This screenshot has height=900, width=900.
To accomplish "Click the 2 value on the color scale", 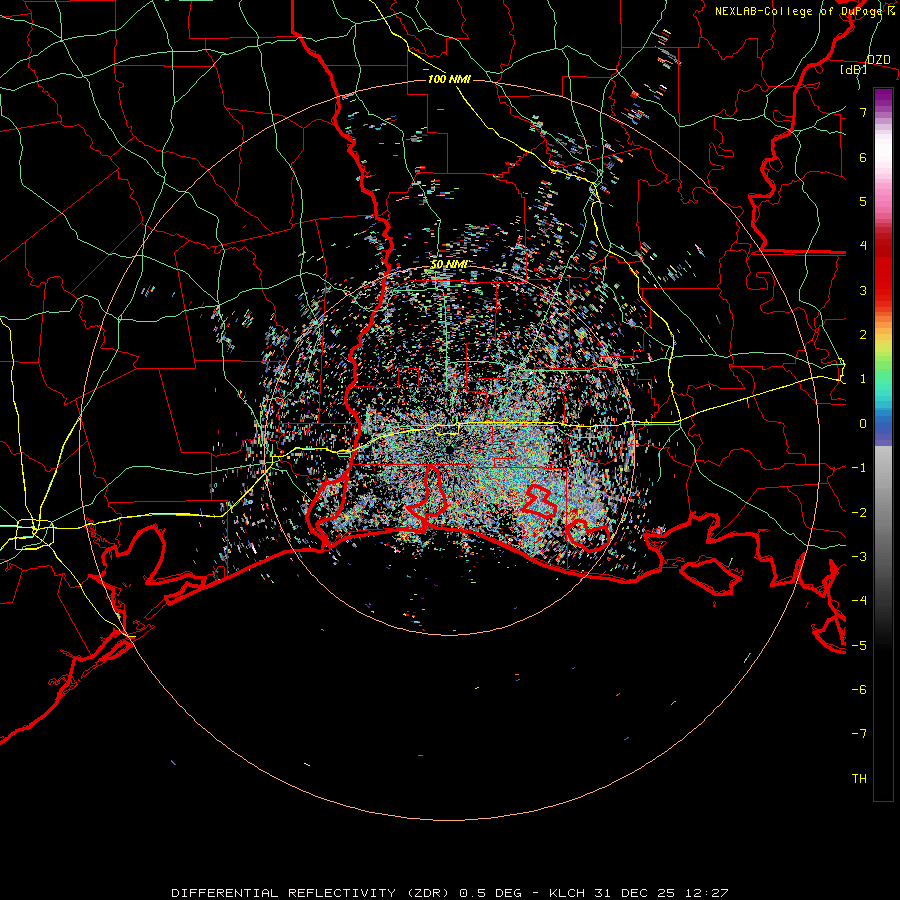I will (863, 335).
